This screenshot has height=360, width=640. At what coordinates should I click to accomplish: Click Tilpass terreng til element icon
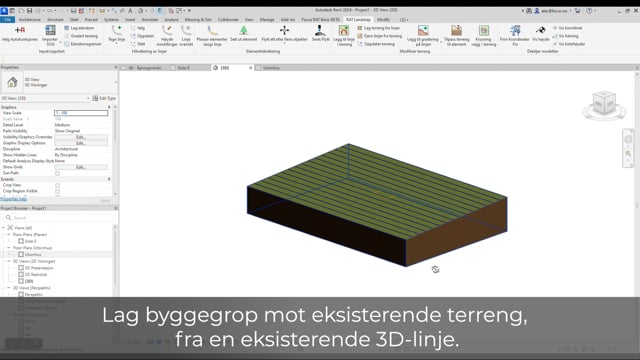456,30
